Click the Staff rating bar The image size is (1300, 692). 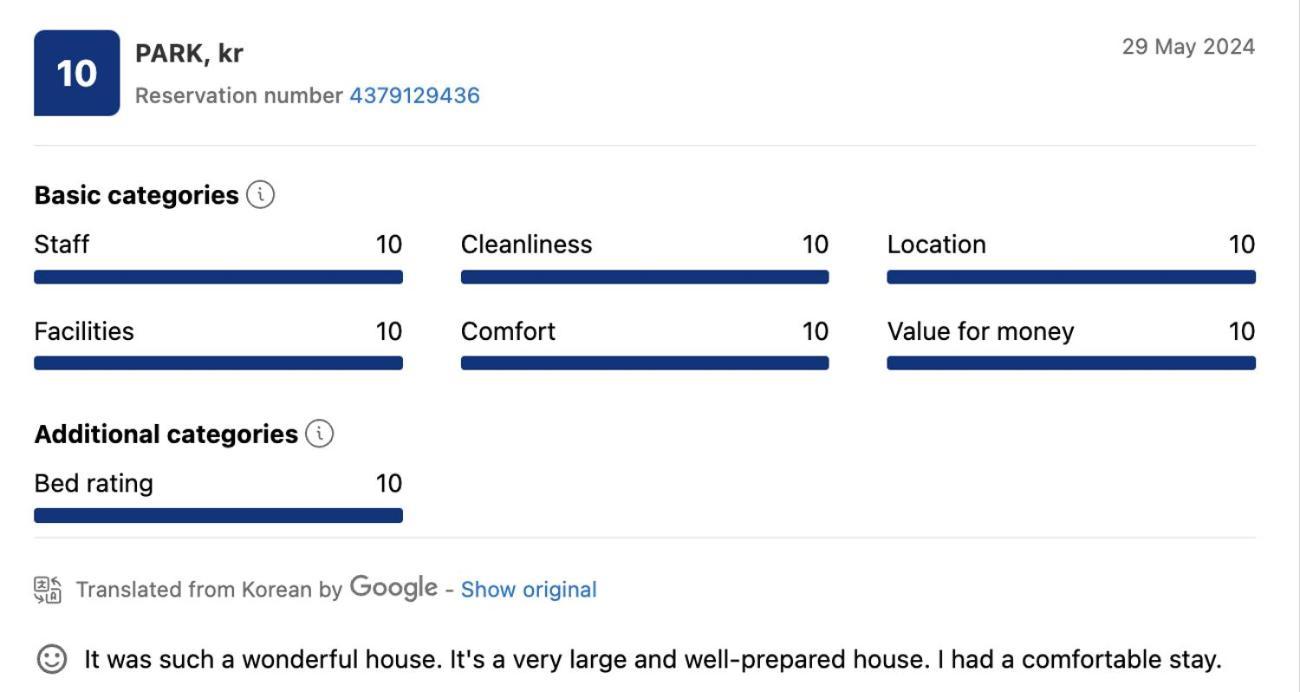click(218, 277)
